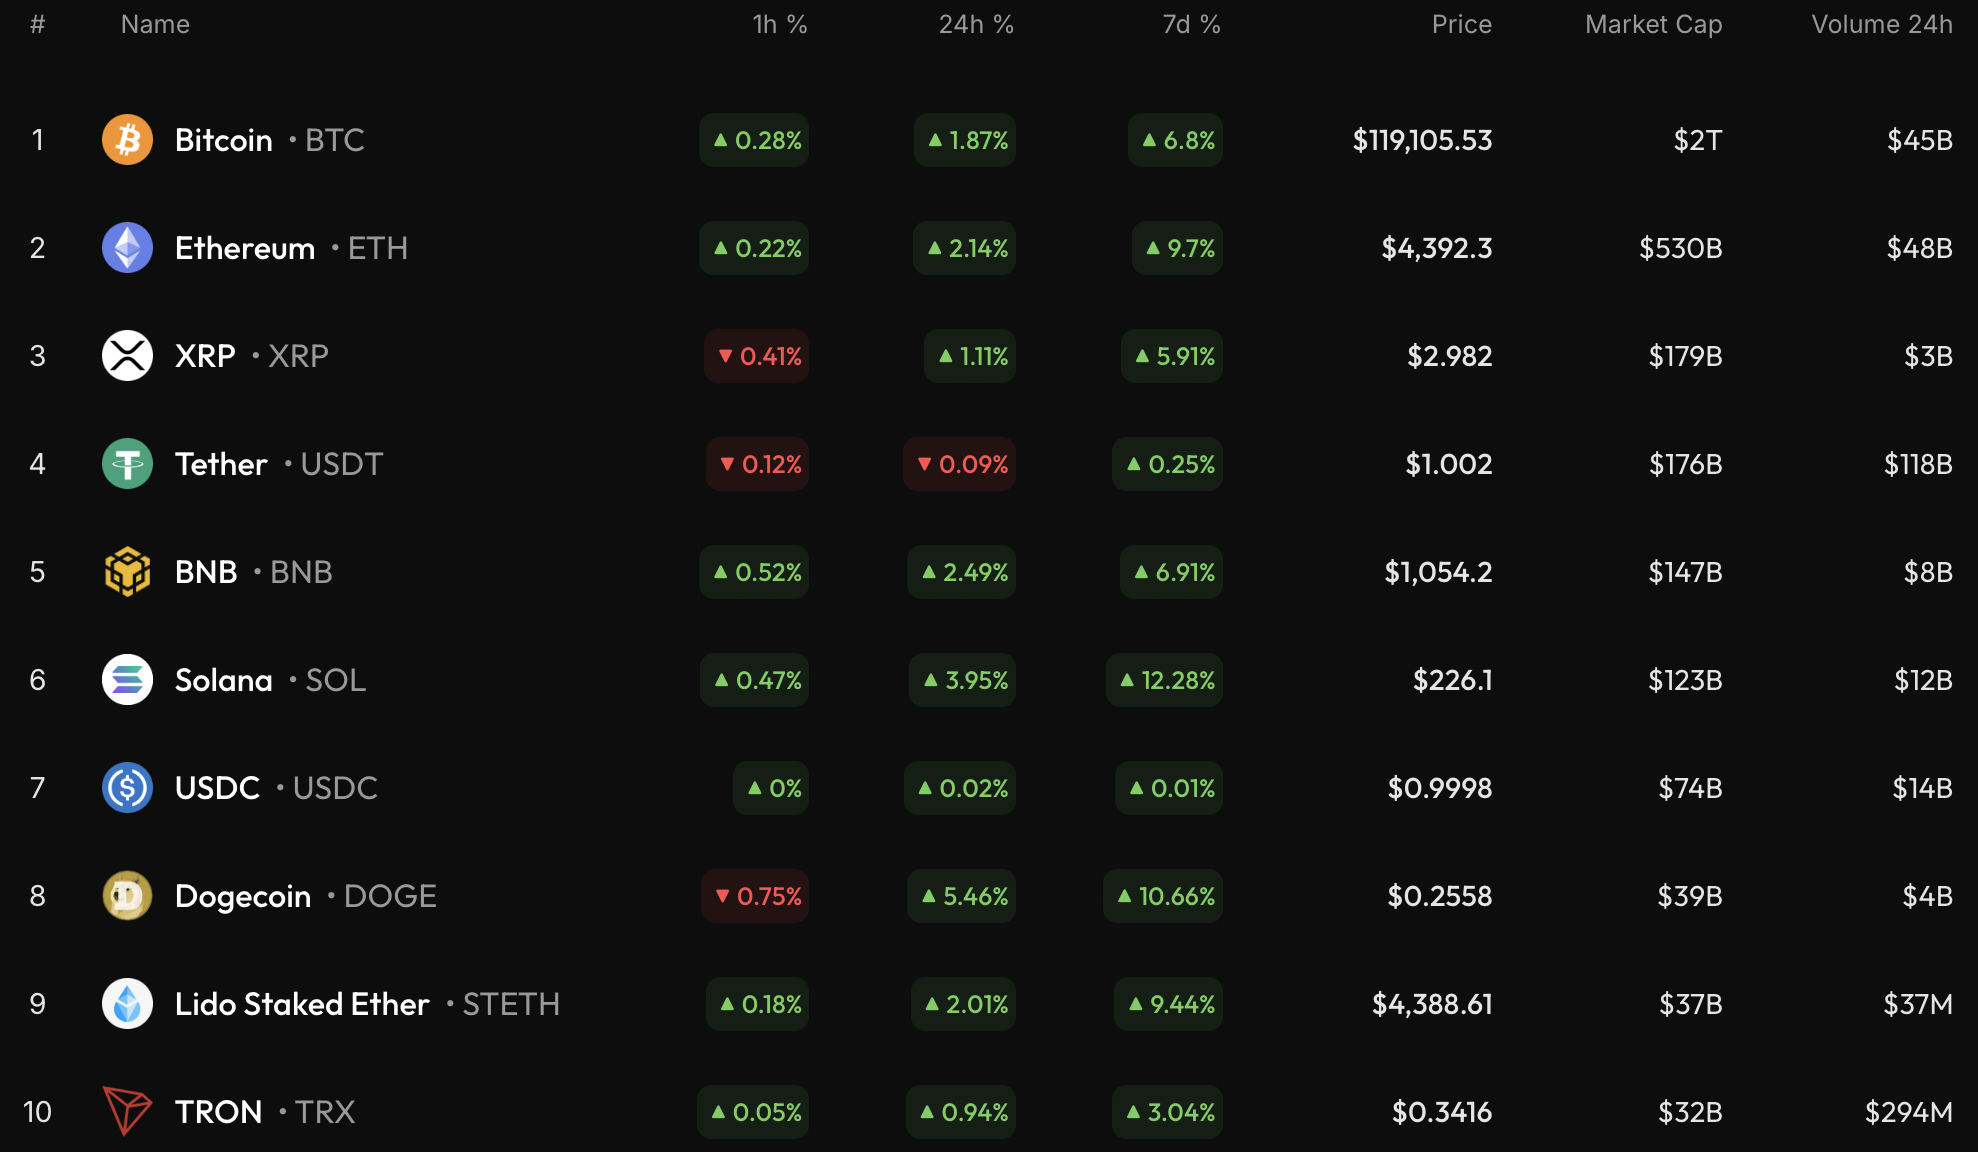1978x1152 pixels.
Task: Click the Solana logo icon
Action: pyautogui.click(x=127, y=680)
